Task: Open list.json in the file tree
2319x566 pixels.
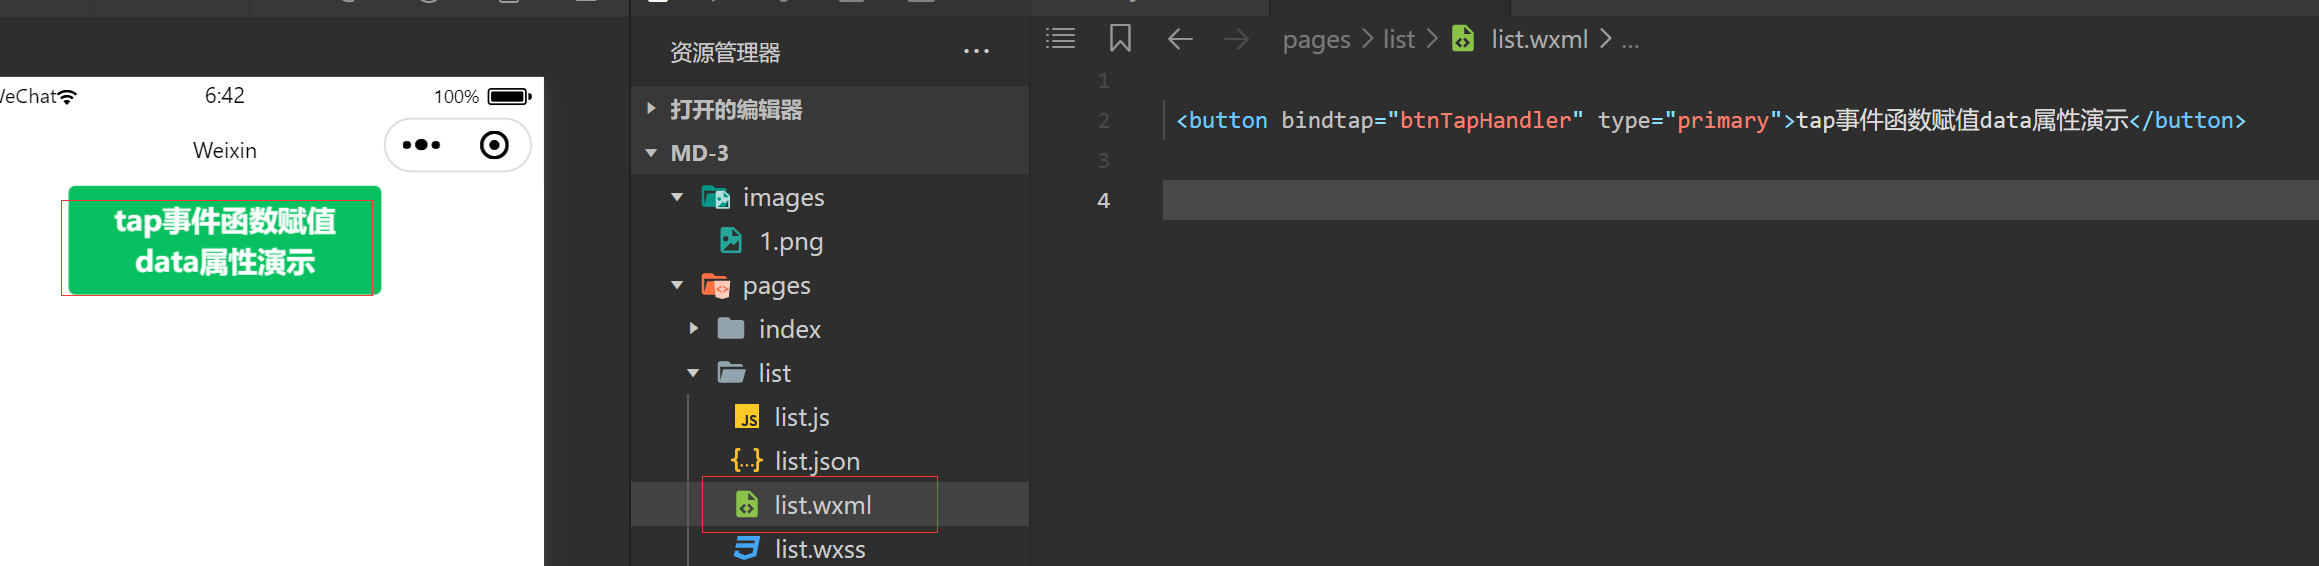Action: coord(816,461)
